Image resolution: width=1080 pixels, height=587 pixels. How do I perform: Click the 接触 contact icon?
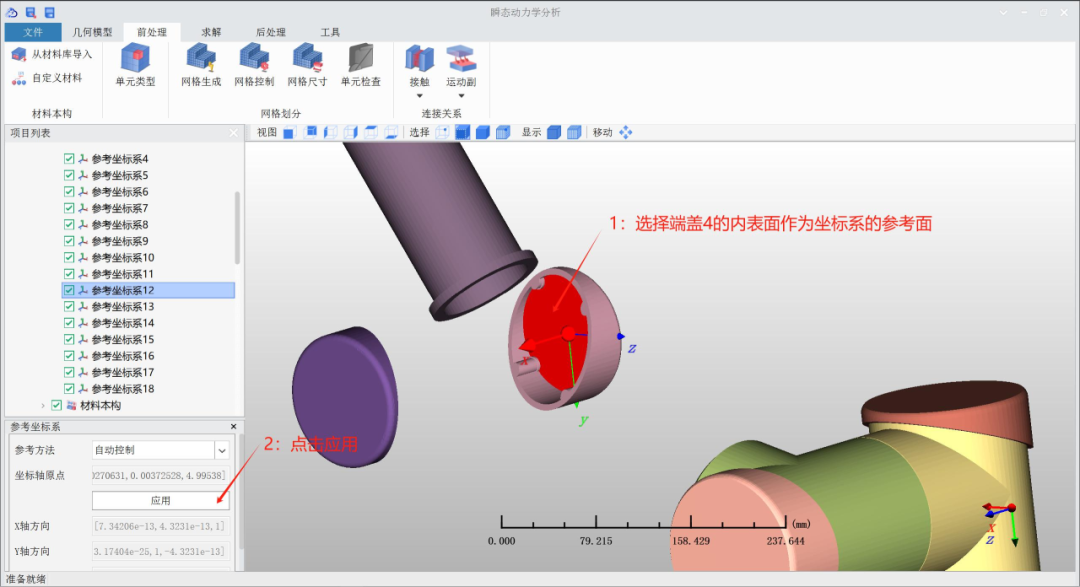(x=419, y=59)
